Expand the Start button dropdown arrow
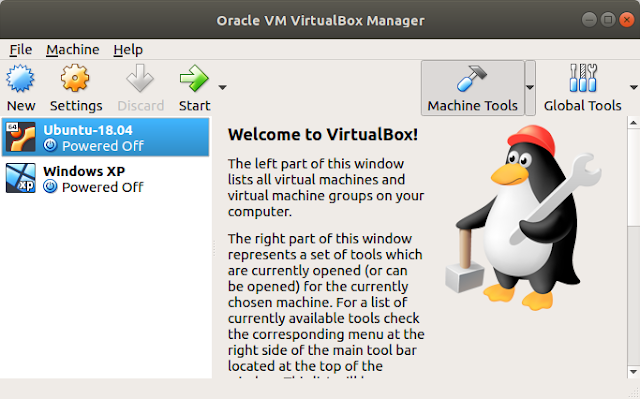This screenshot has height=399, width=640. (222, 87)
